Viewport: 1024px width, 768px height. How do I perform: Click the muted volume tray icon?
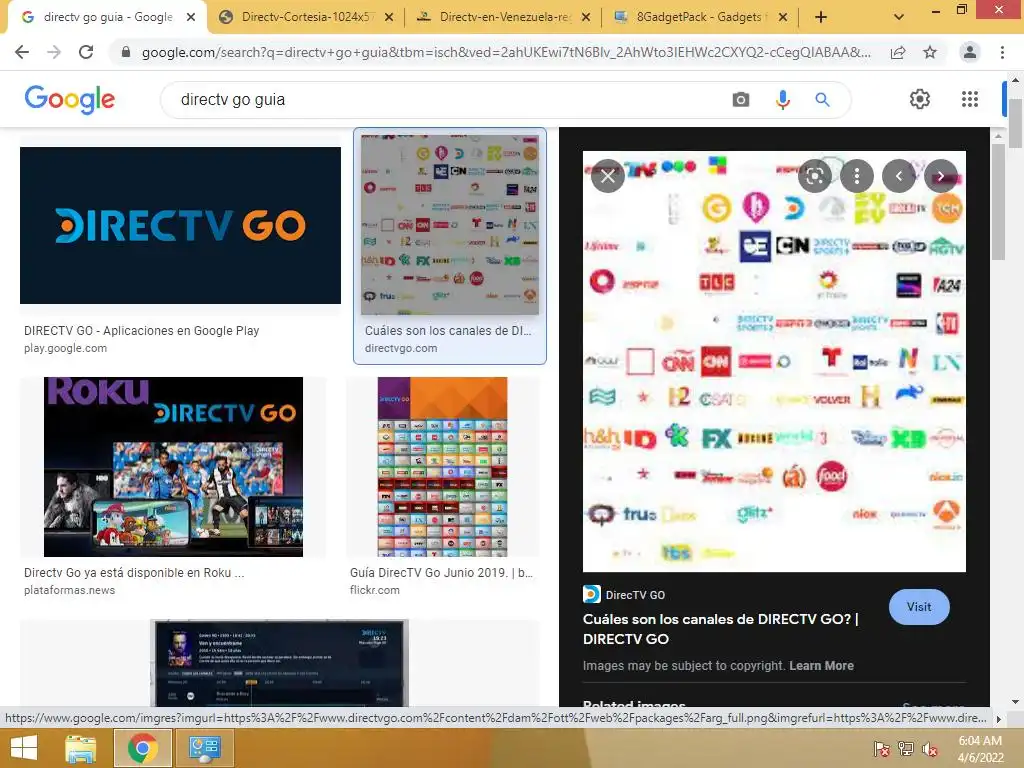(x=930, y=749)
